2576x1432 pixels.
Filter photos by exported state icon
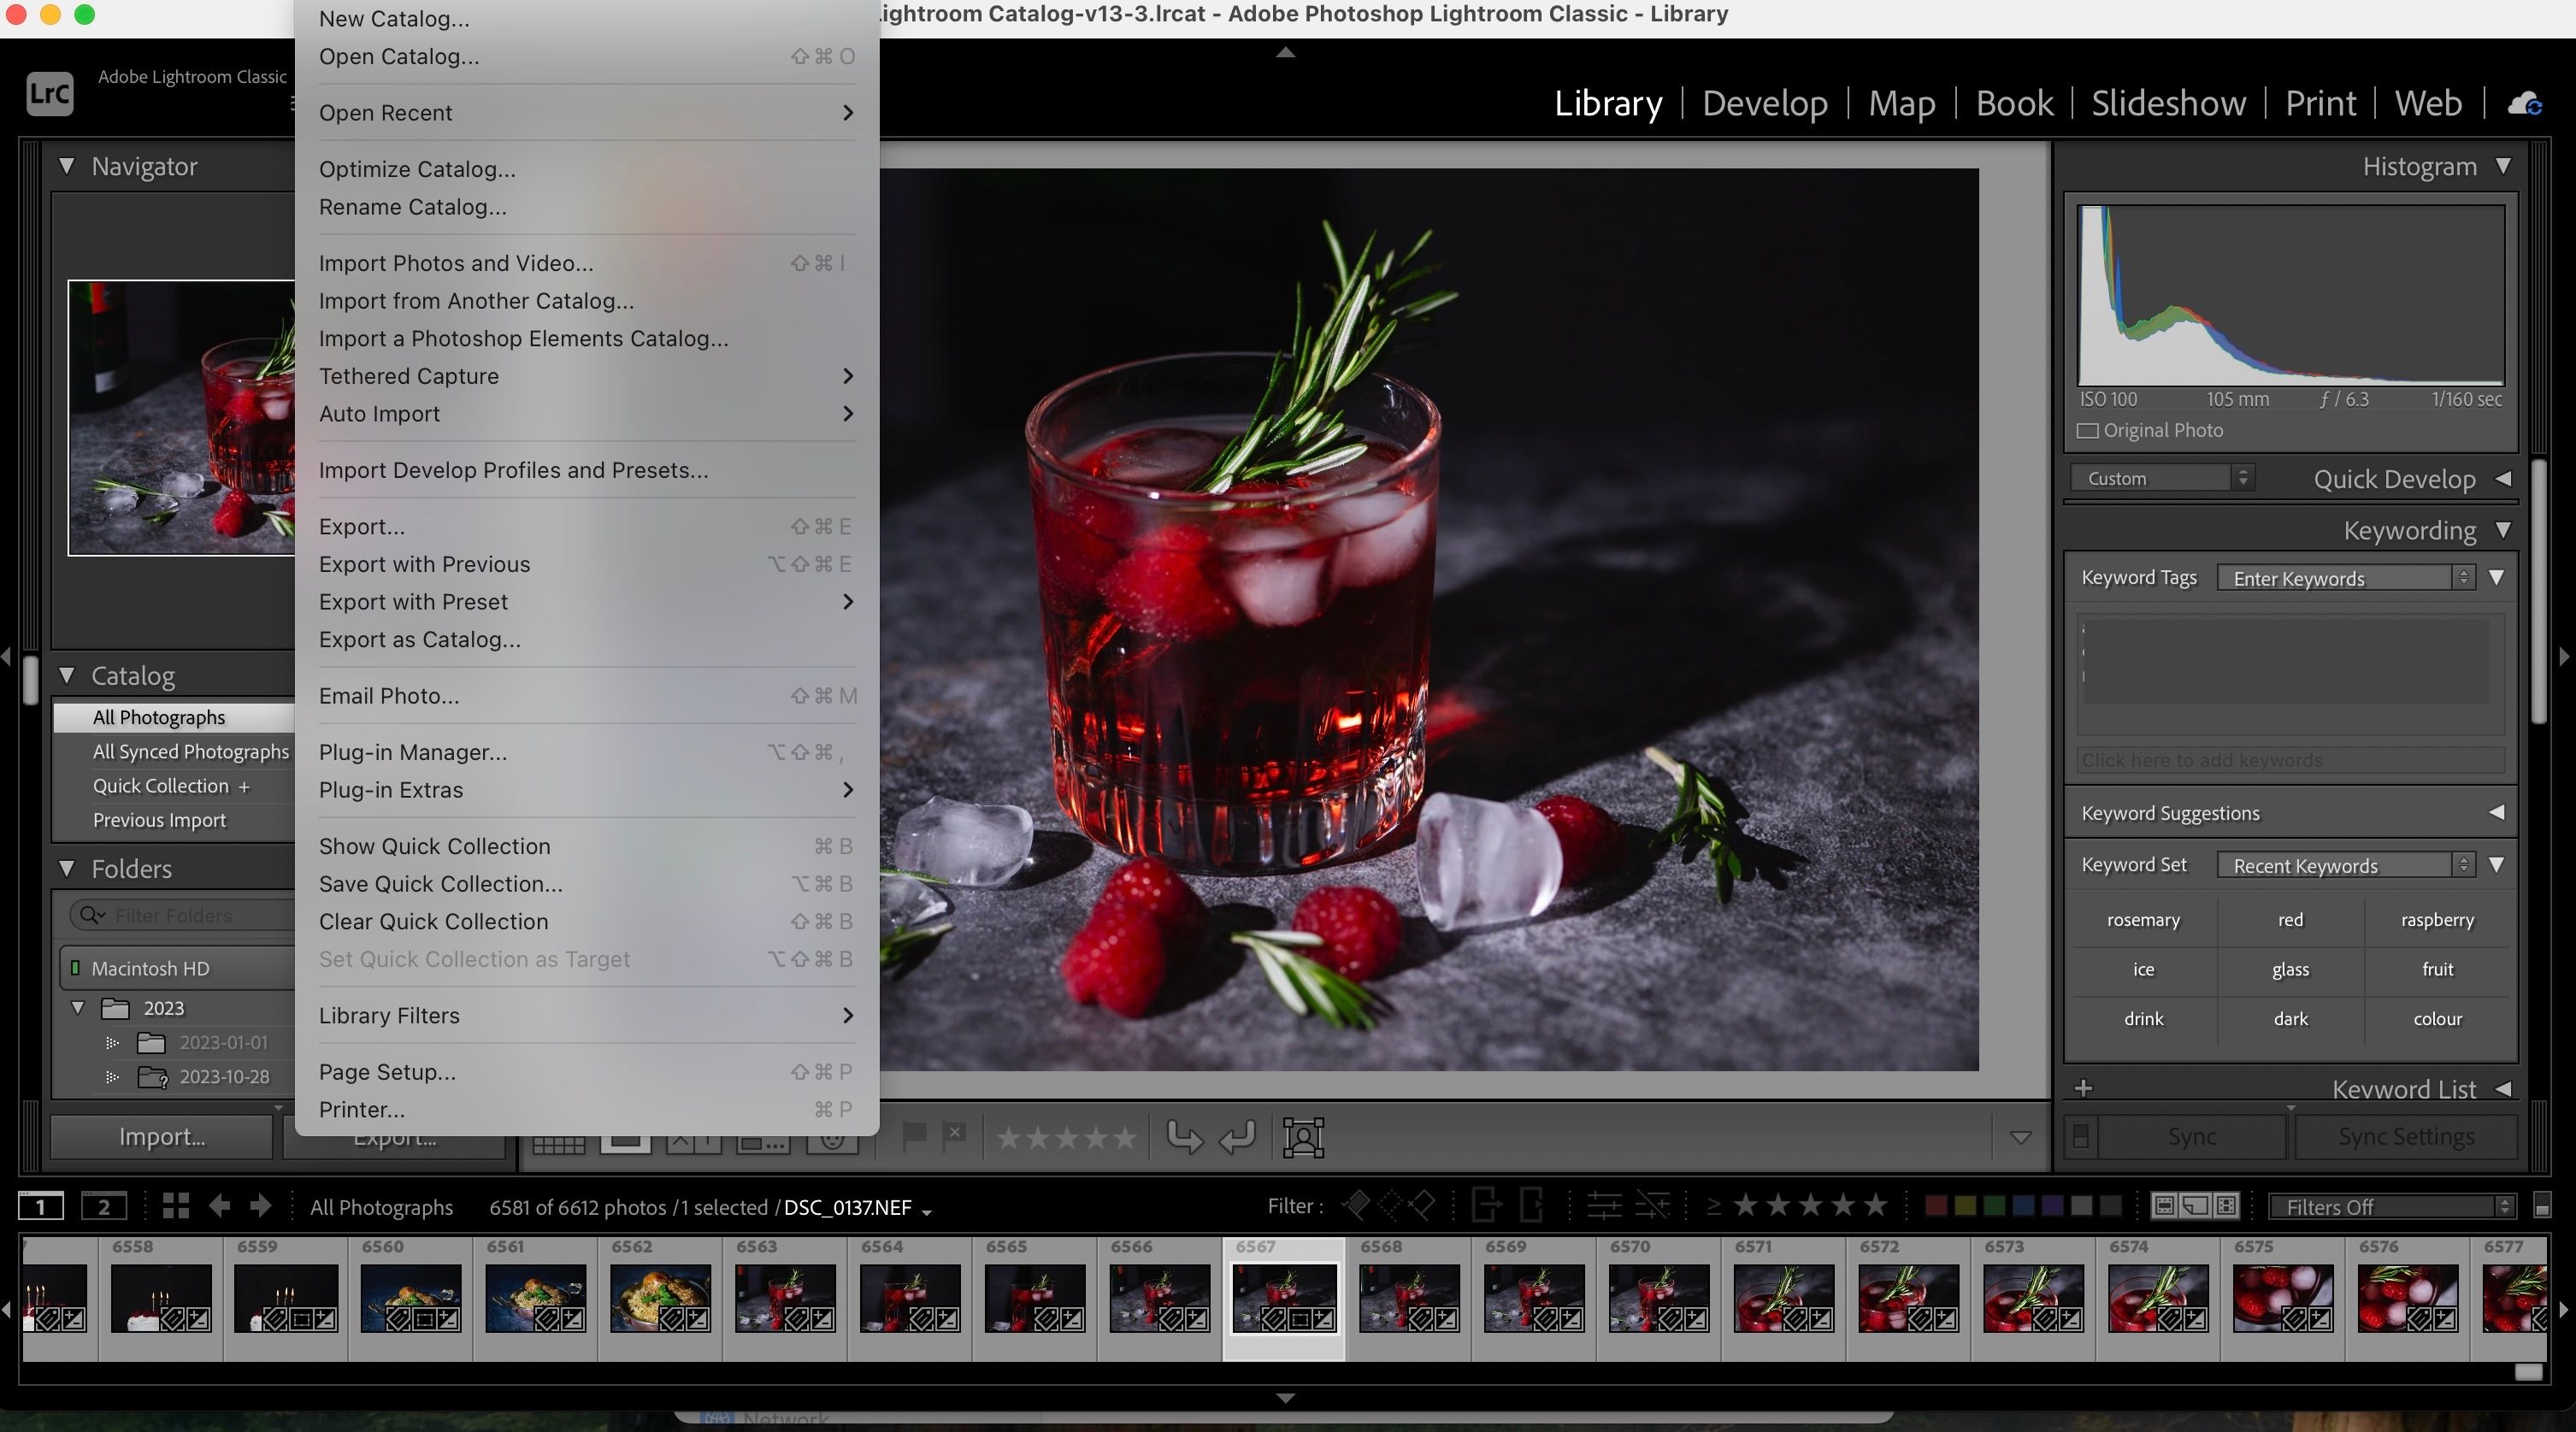click(1486, 1206)
